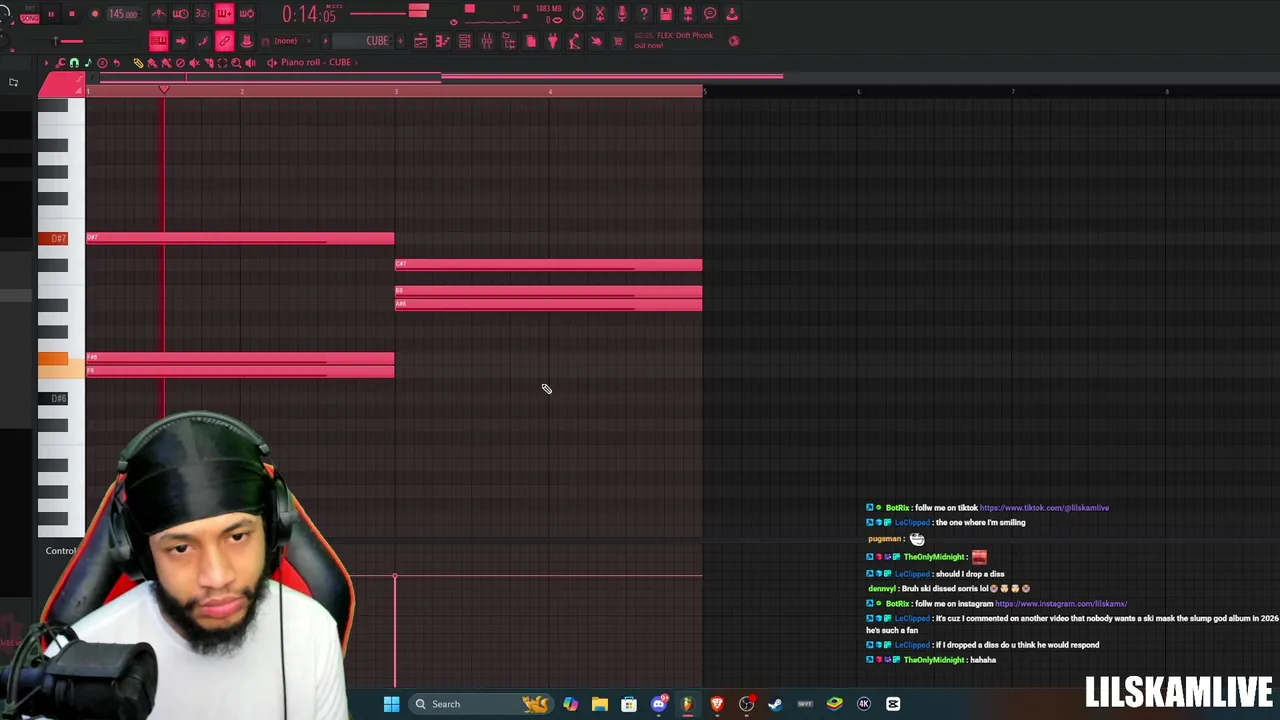Open OBS Studio from the taskbar
The width and height of the screenshot is (1280, 720).
746,704
